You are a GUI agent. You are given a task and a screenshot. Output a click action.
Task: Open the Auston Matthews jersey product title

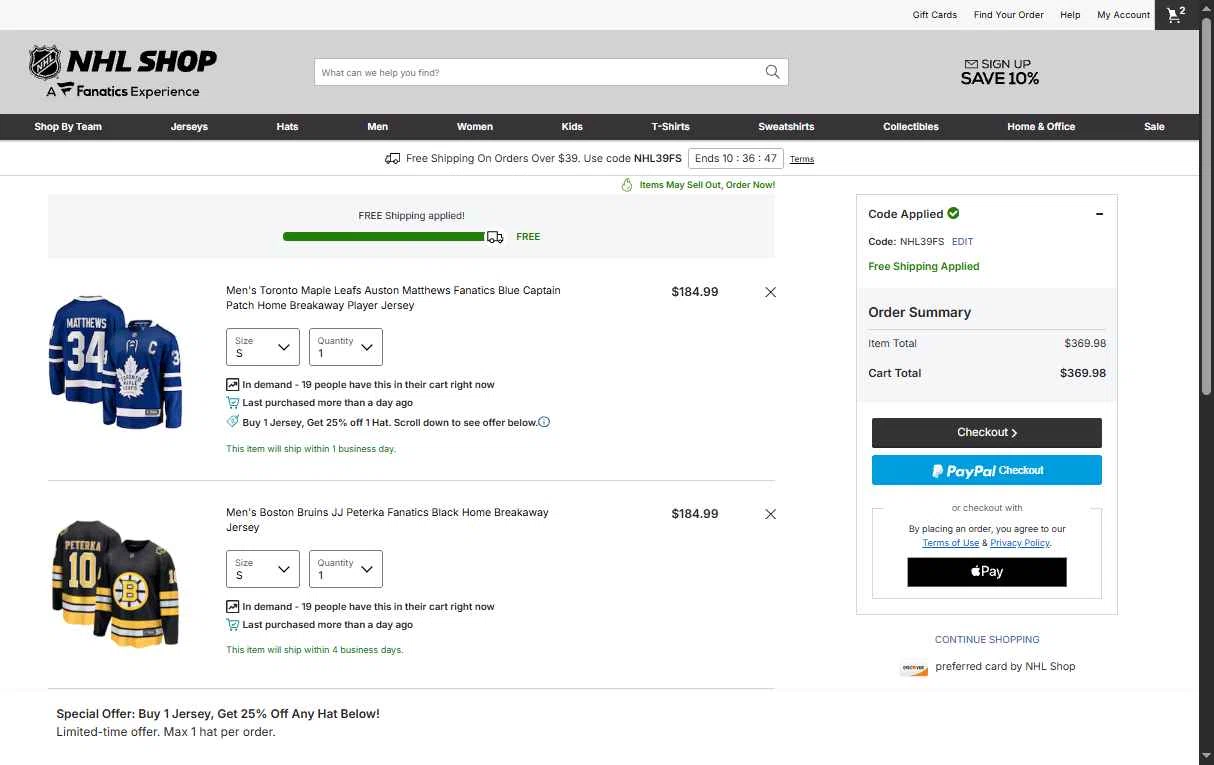point(393,298)
